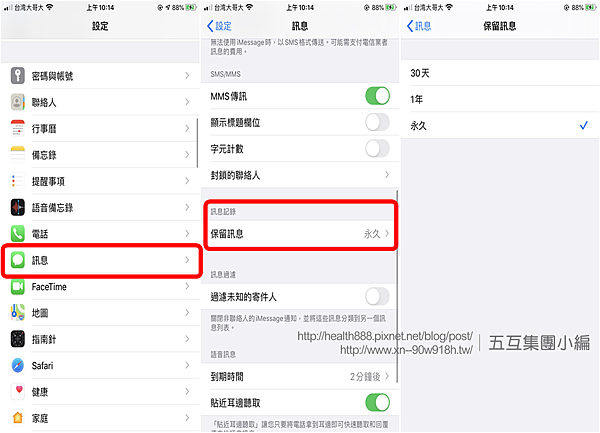Tap the Maps (地圖) icon
This screenshot has width=600, height=433.
pos(18,313)
